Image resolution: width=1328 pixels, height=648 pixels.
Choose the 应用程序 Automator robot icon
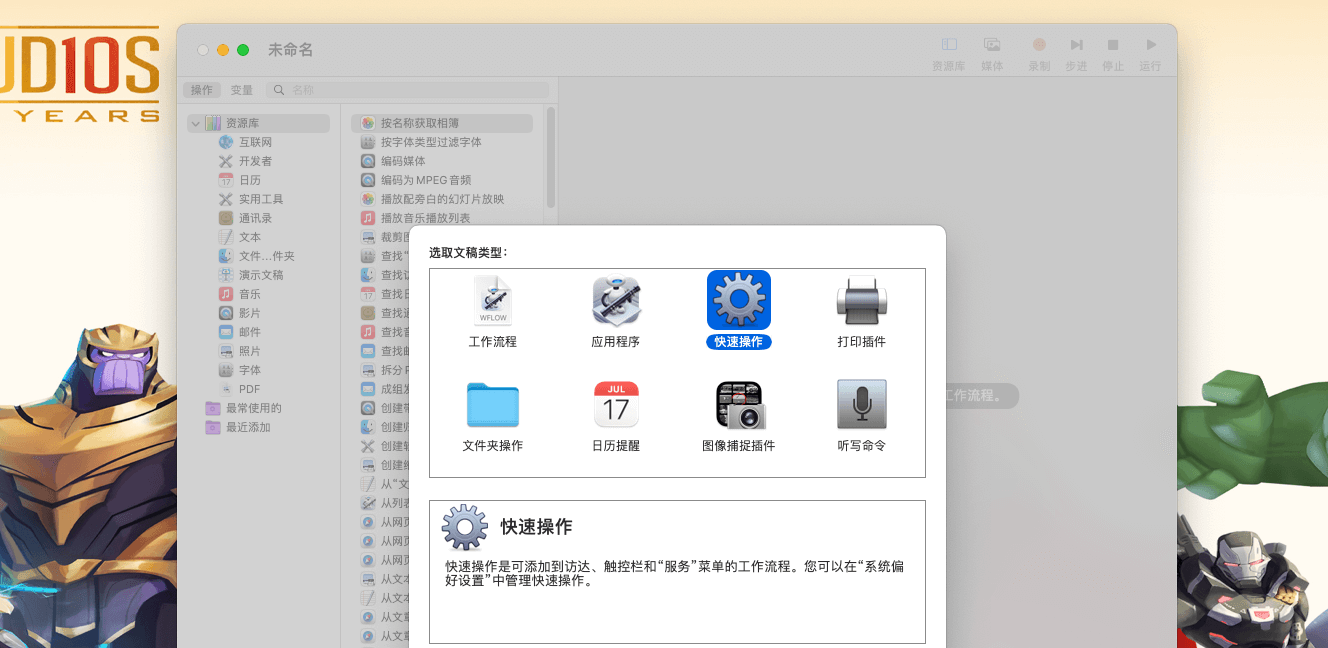615,301
